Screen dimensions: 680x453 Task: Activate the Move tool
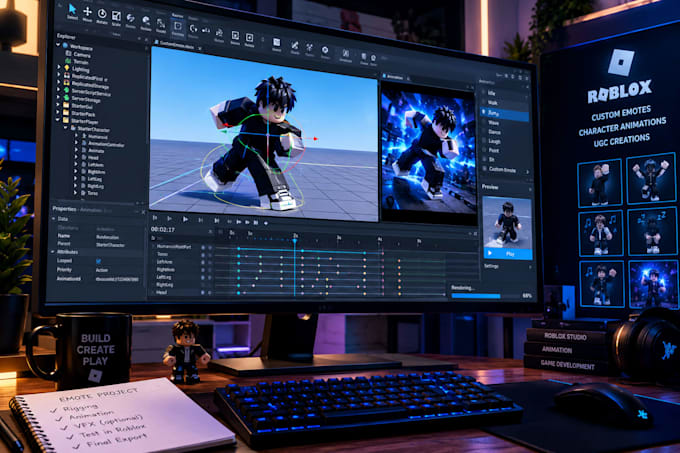[x=87, y=13]
